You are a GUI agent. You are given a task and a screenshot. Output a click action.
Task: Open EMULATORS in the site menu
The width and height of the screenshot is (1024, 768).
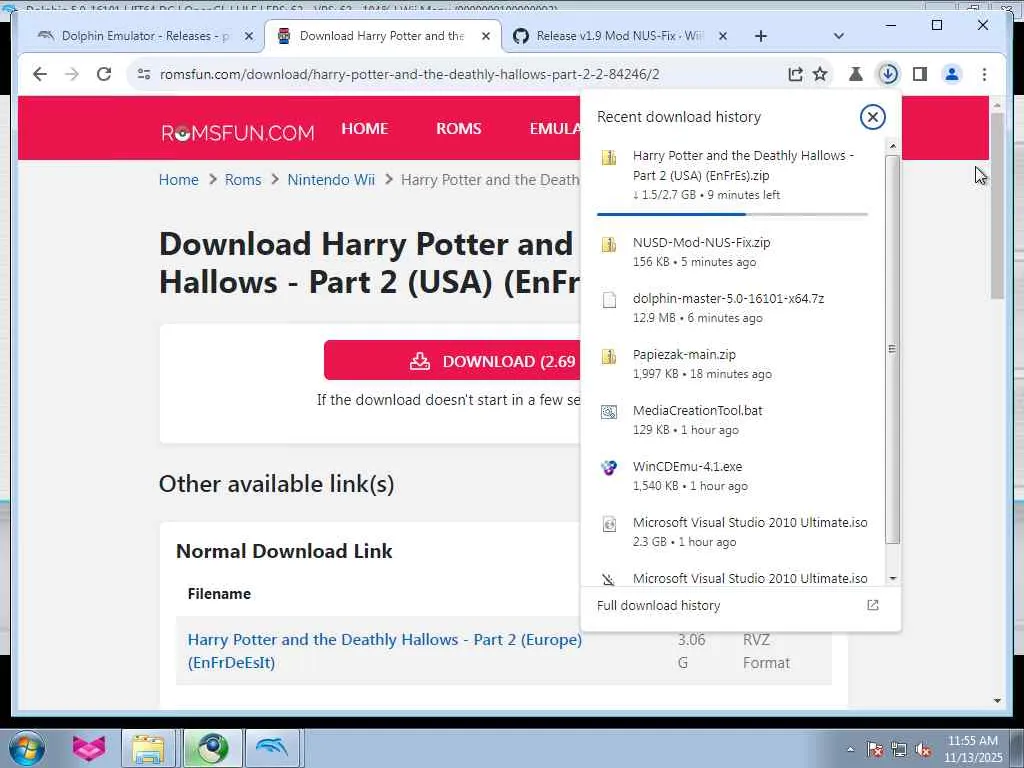(554, 129)
